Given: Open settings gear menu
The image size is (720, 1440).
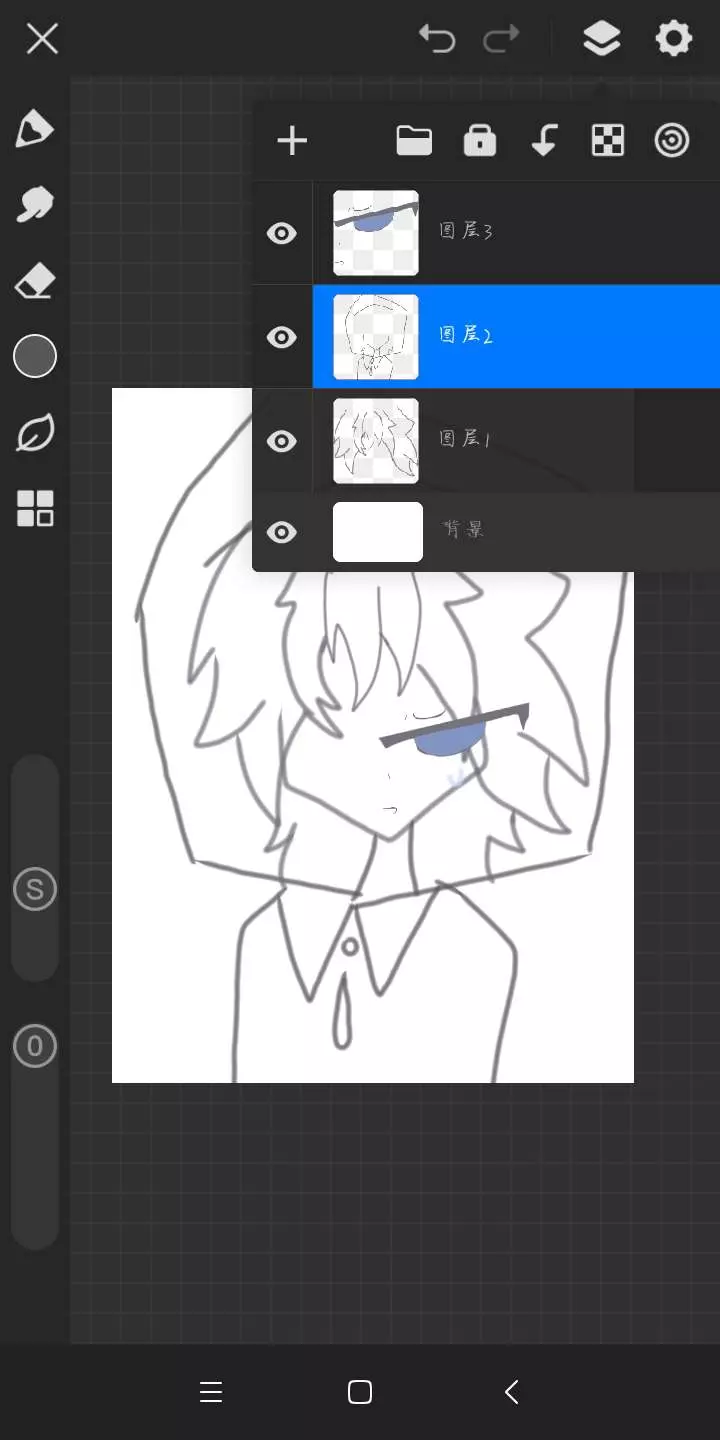Looking at the screenshot, I should [x=673, y=40].
